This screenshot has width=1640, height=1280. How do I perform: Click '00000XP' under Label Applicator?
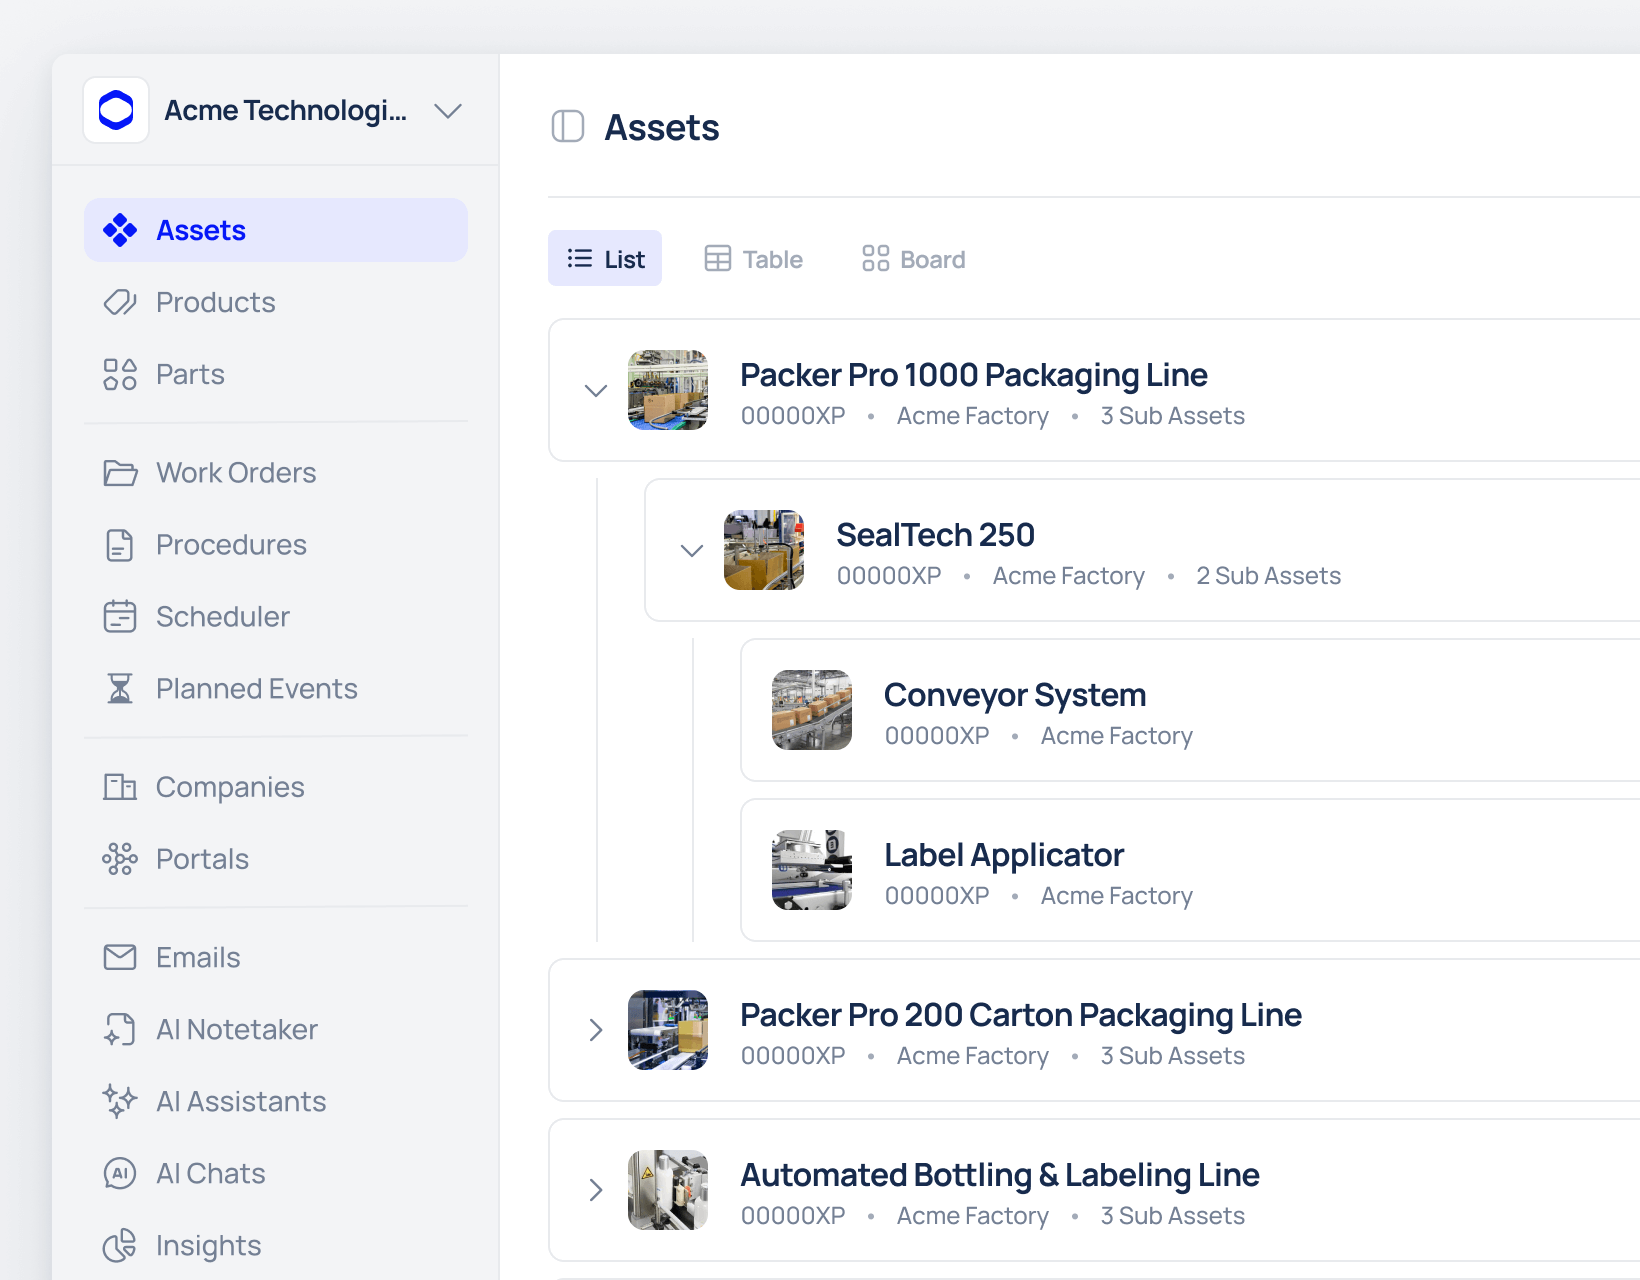[937, 896]
